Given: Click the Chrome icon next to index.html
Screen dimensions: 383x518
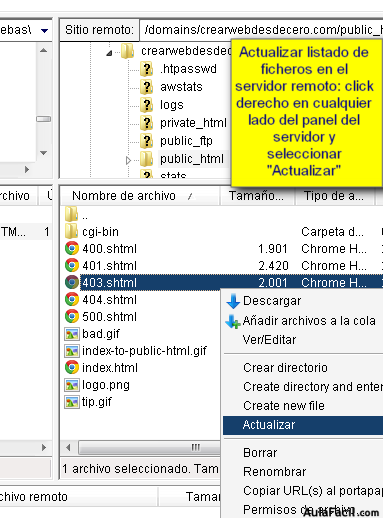Looking at the screenshot, I should [x=72, y=367].
